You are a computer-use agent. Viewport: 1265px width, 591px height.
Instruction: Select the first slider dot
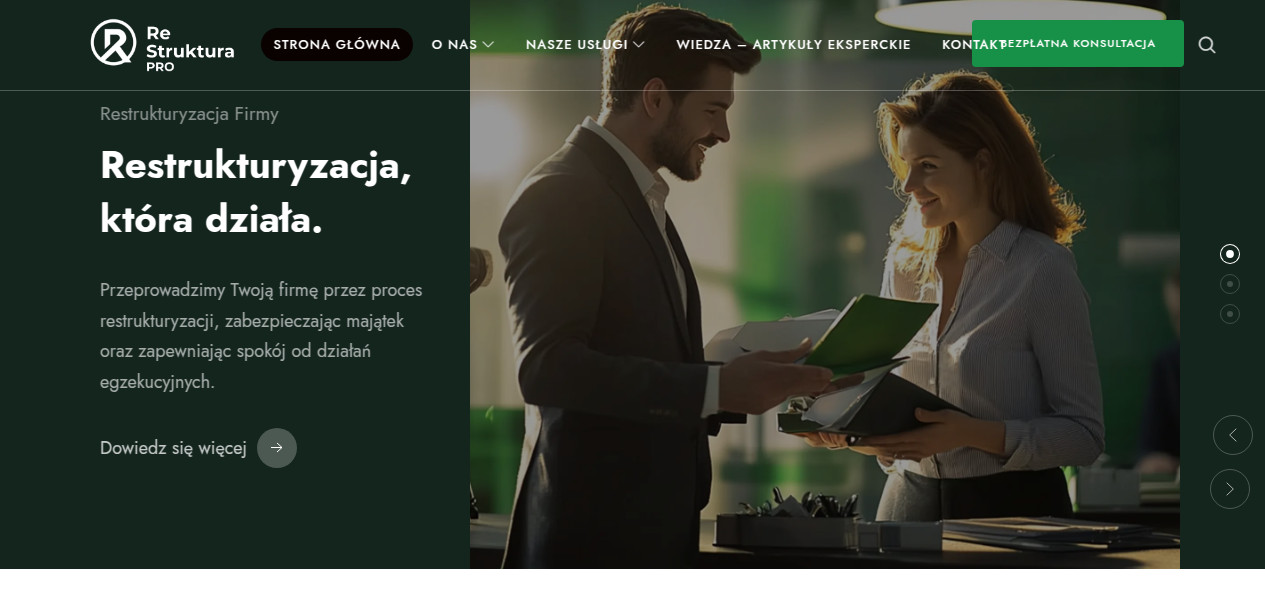point(1230,254)
